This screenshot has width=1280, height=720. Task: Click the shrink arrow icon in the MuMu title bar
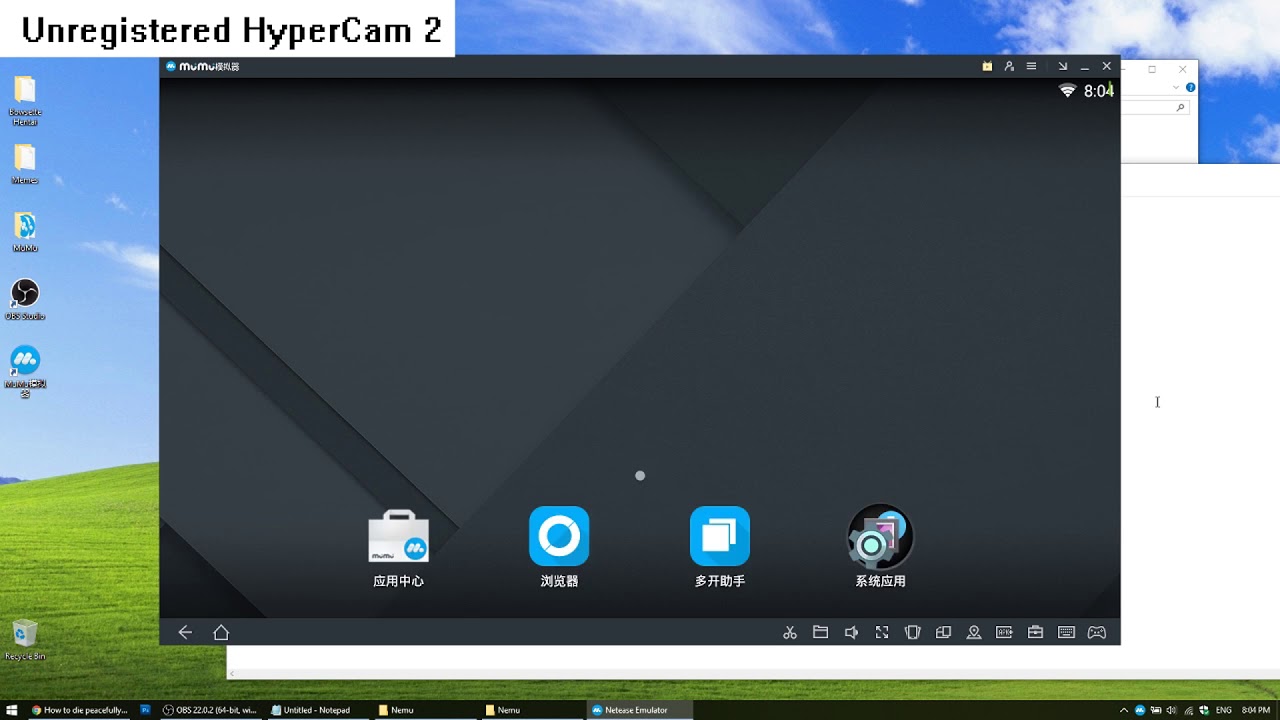[x=1063, y=66]
